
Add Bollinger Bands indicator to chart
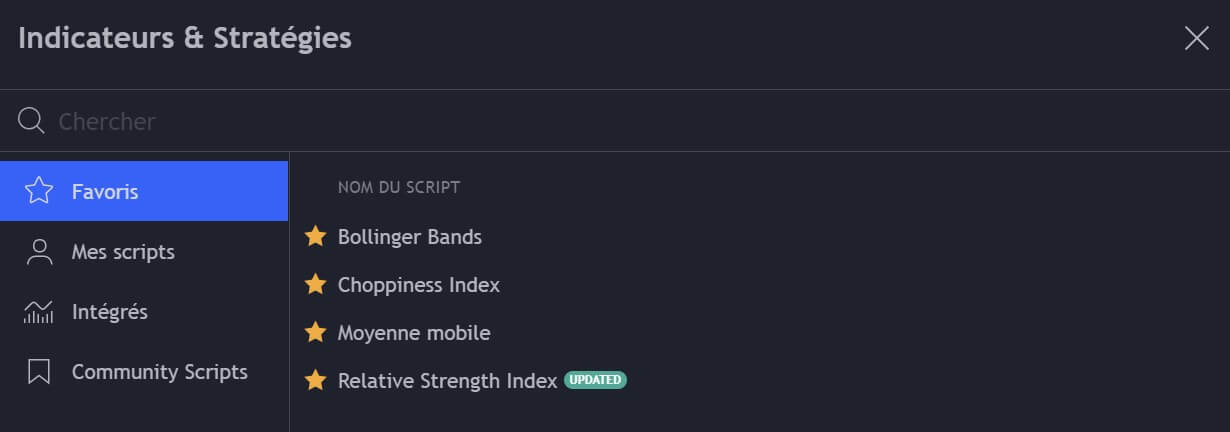[x=410, y=237]
